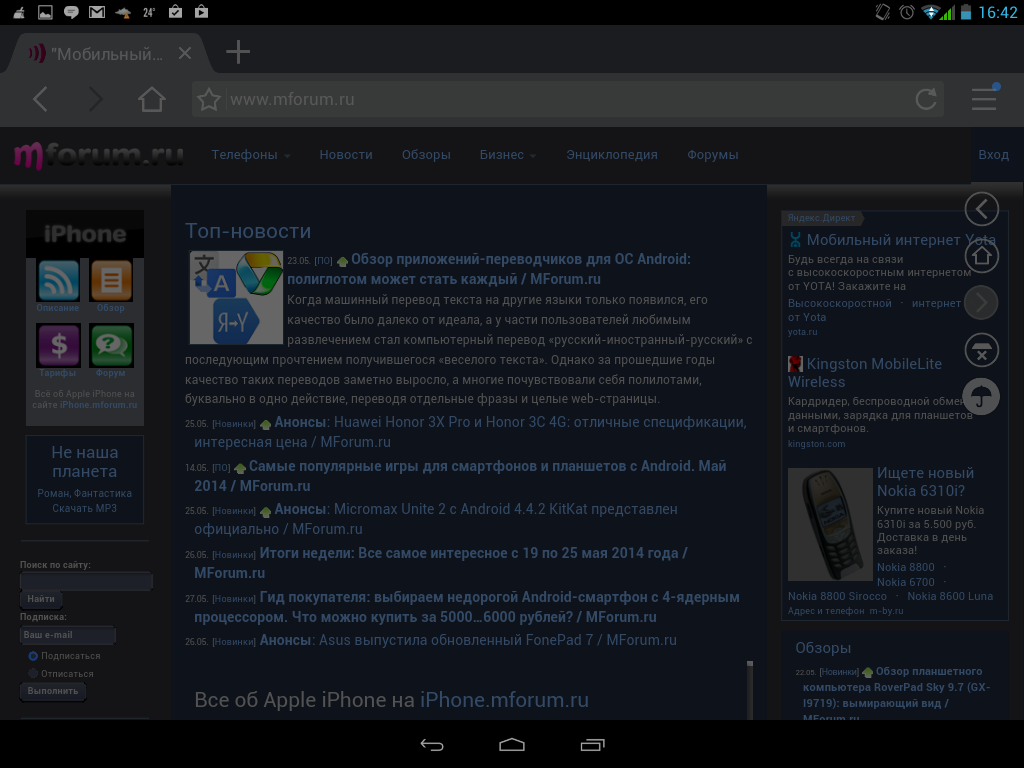The height and width of the screenshot is (768, 1024).
Task: Follow the Nokia 8800 Sirocco link
Action: 837,596
